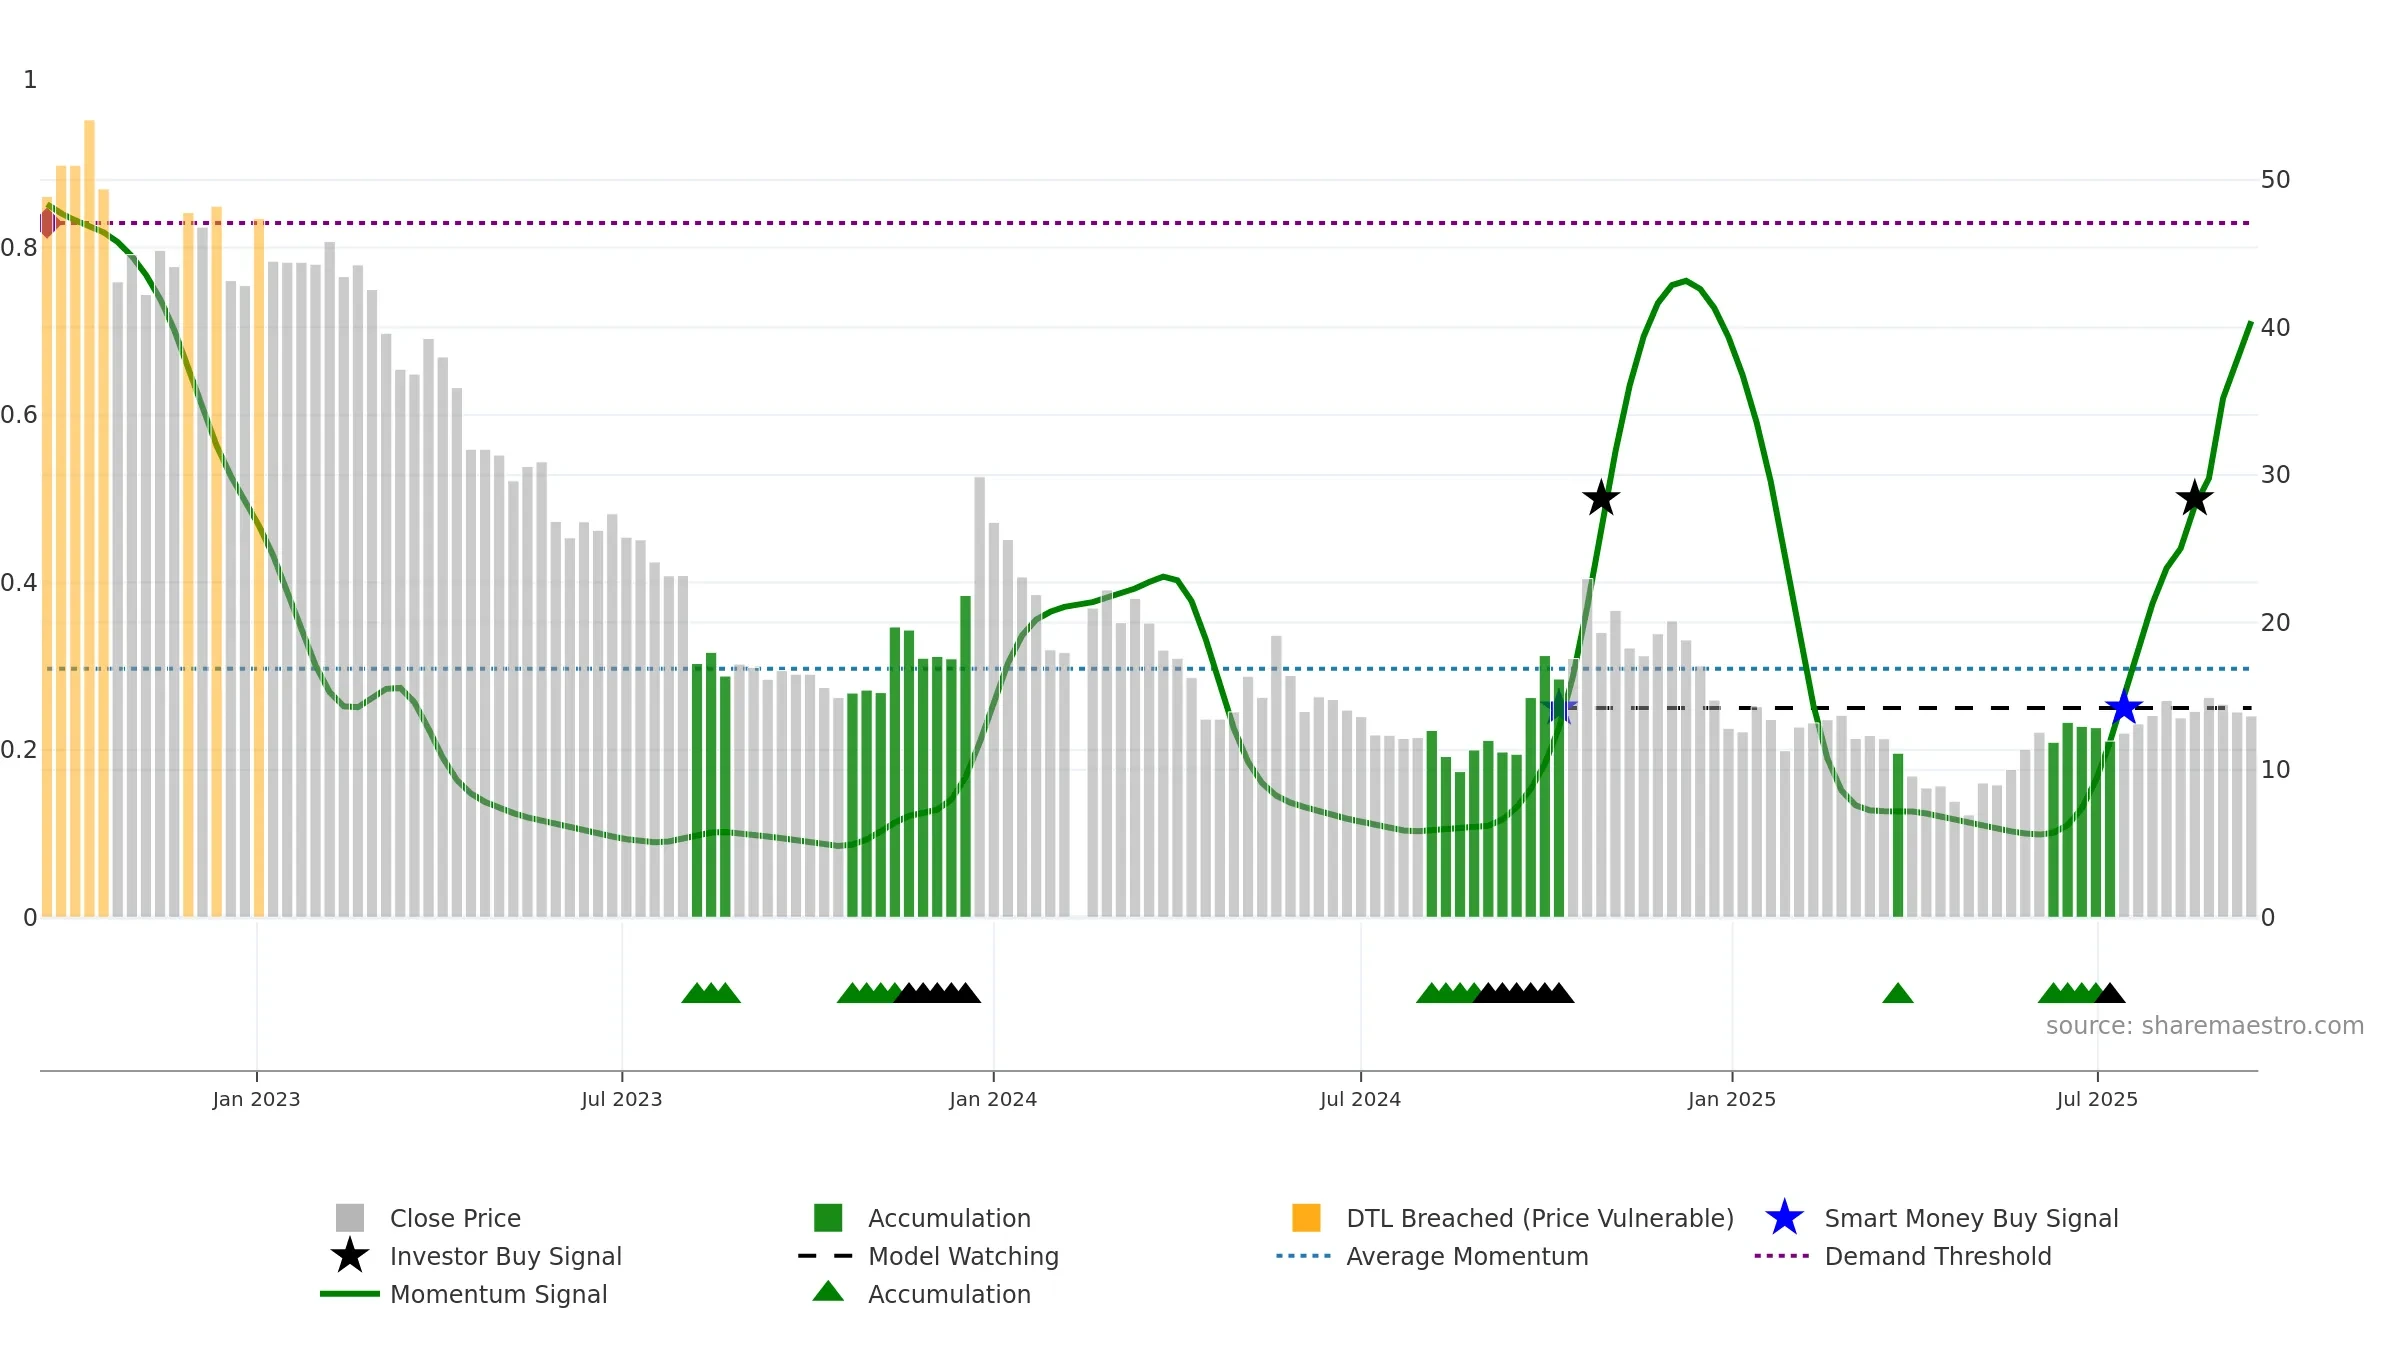The width and height of the screenshot is (2400, 1350).
Task: Click the black star marker near August 2025
Action: pyautogui.click(x=2194, y=498)
